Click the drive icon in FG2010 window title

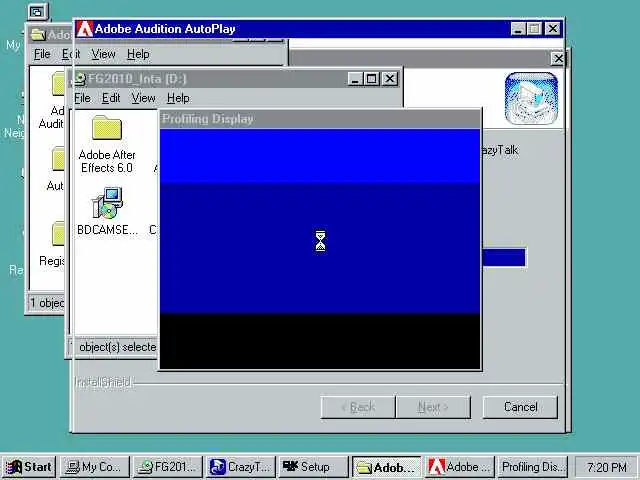[x=80, y=79]
